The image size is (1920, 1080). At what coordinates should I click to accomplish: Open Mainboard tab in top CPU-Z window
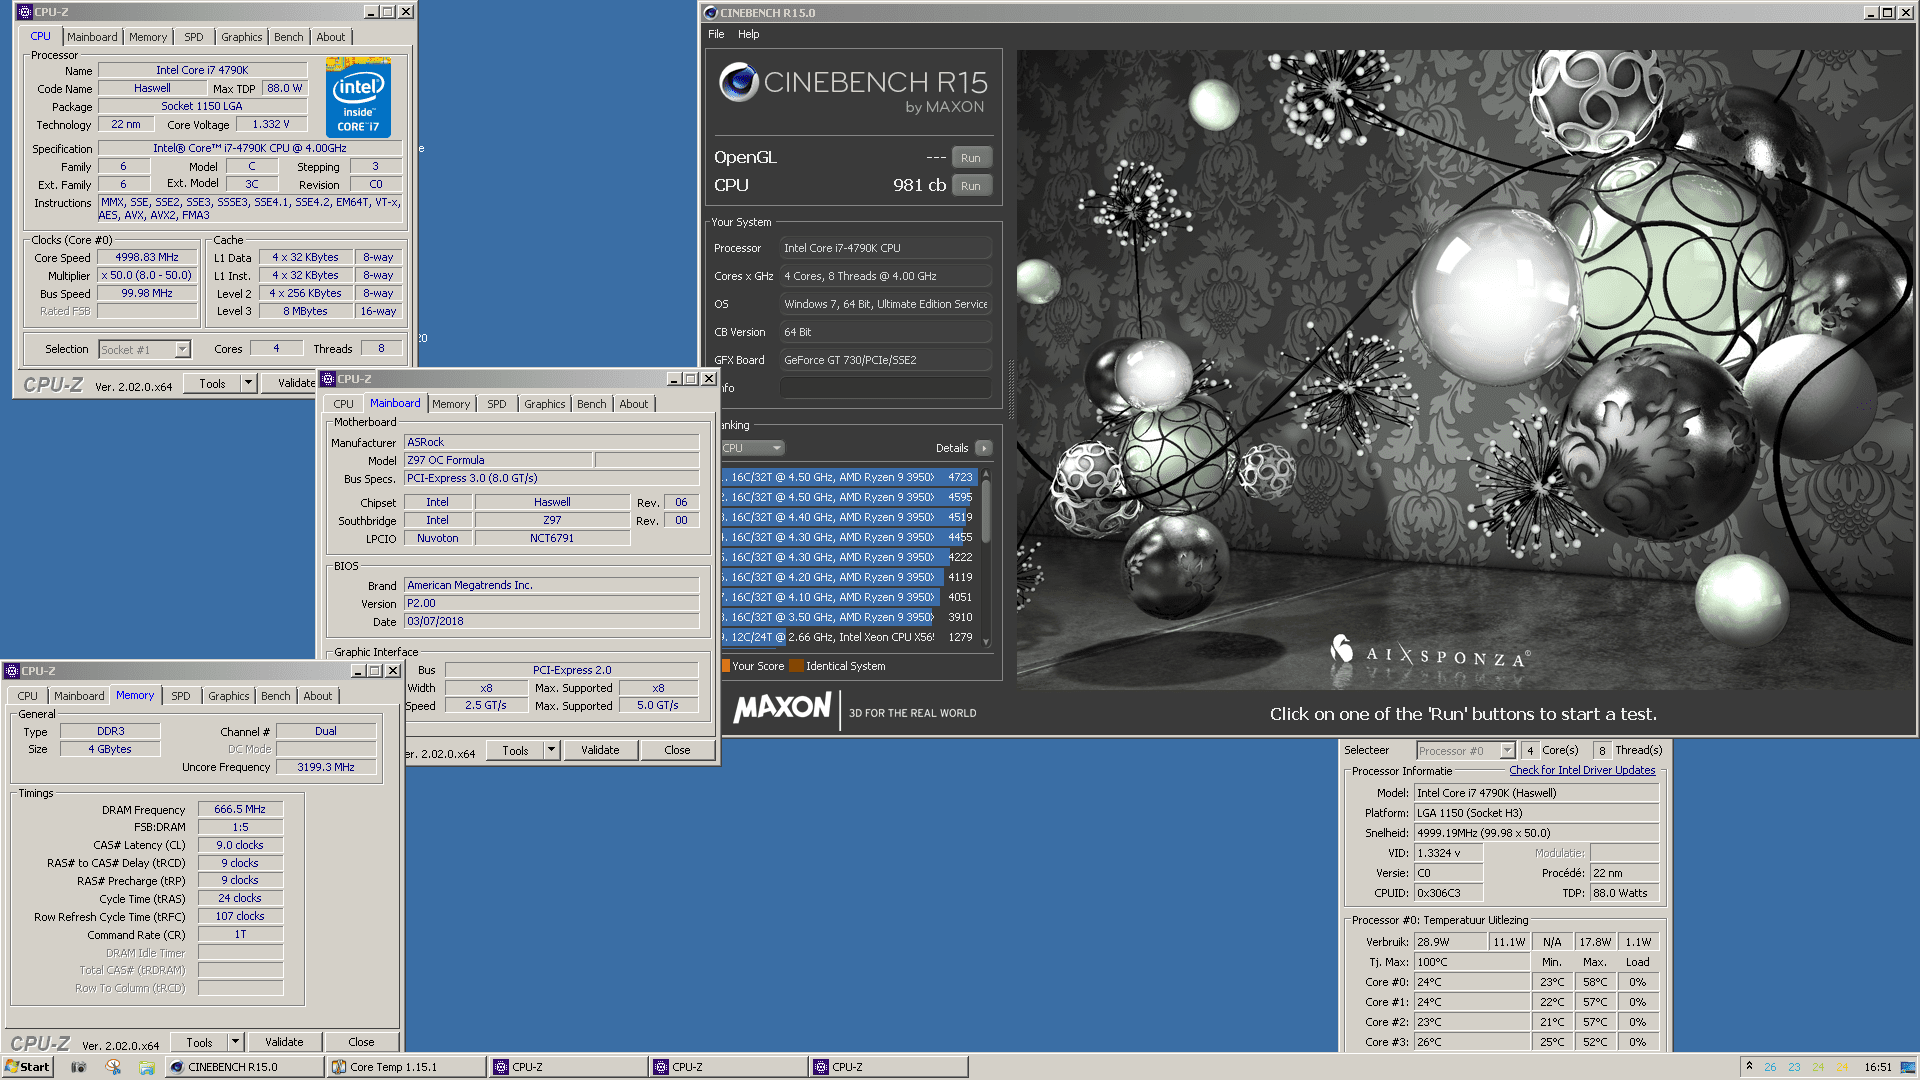click(92, 37)
